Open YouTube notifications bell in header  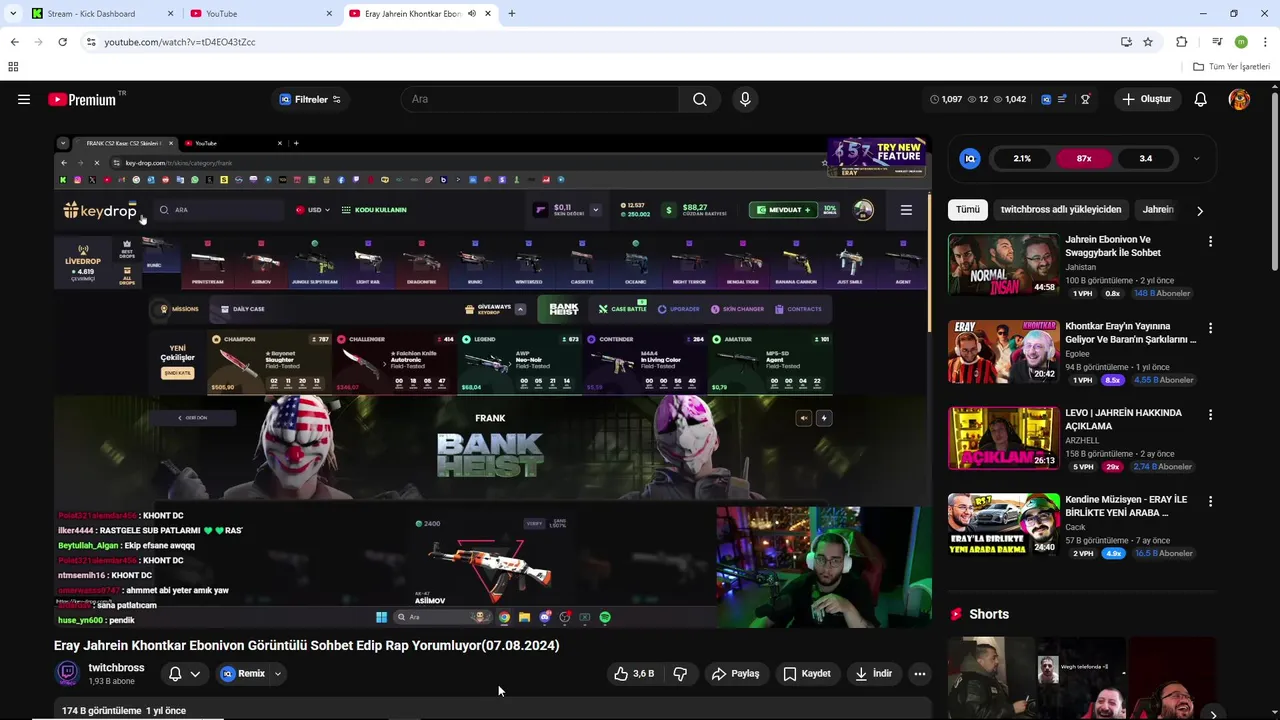(1201, 99)
